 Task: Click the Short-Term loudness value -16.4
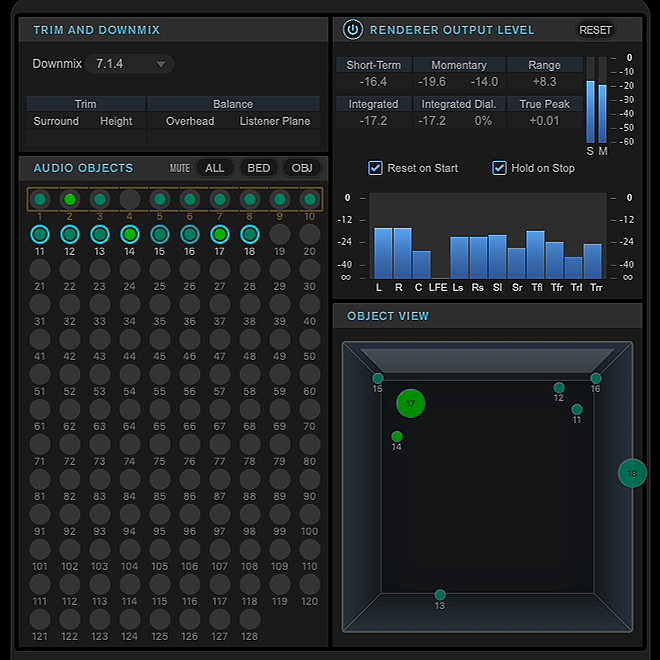(373, 82)
